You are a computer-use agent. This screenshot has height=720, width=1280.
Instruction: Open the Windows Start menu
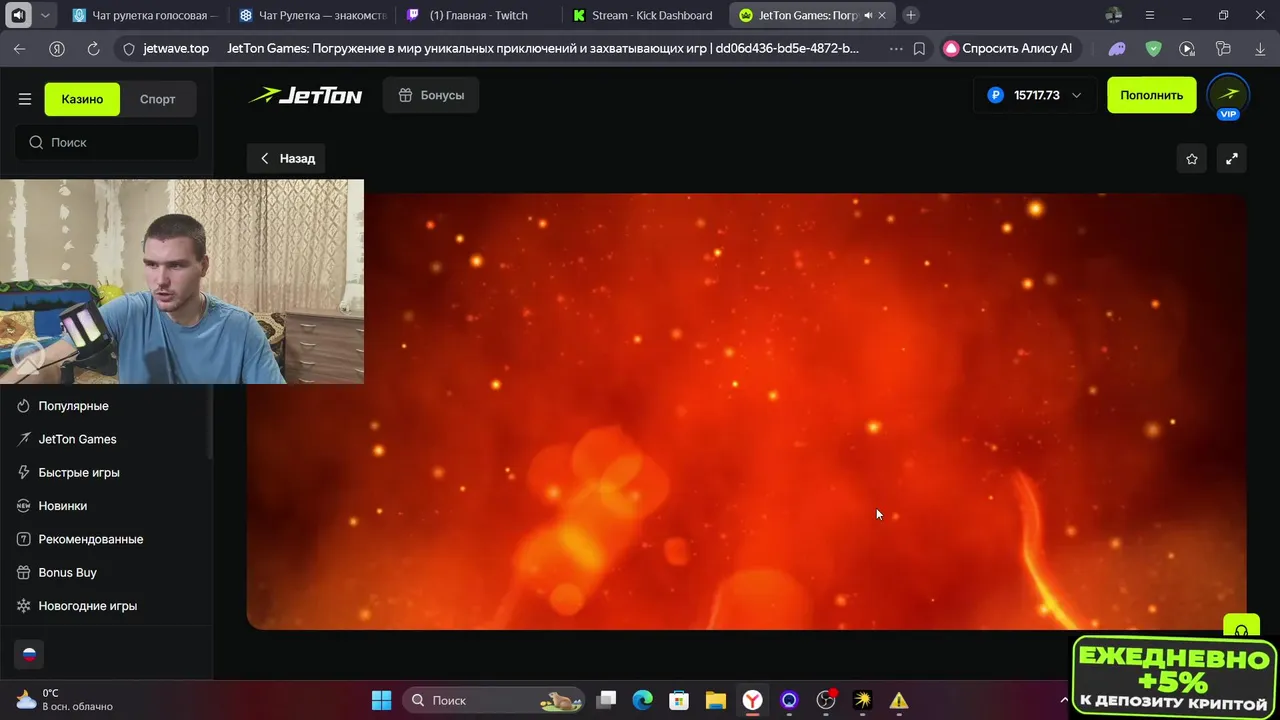382,700
